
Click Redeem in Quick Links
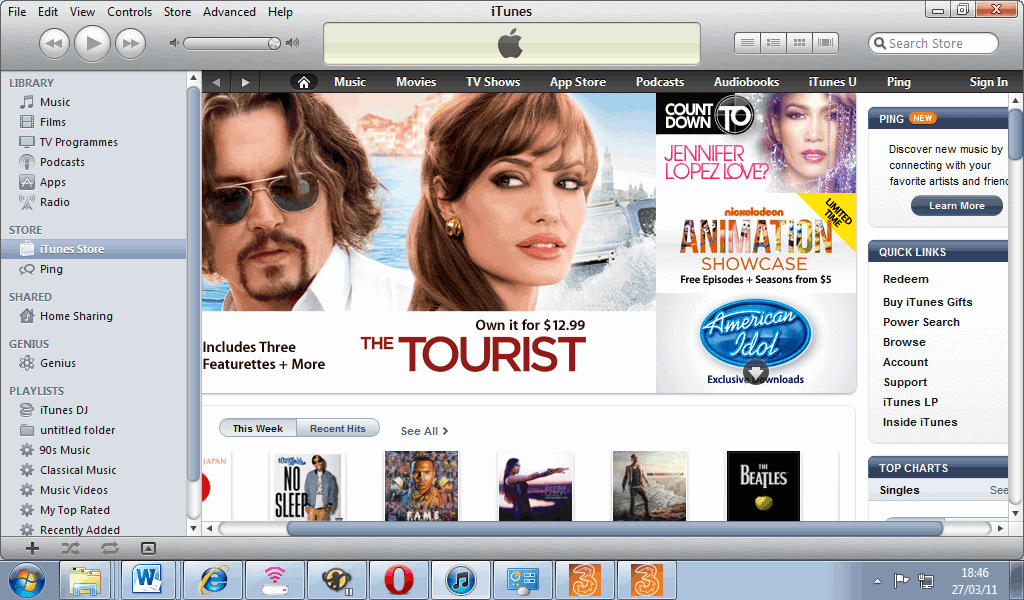pyautogui.click(x=905, y=279)
